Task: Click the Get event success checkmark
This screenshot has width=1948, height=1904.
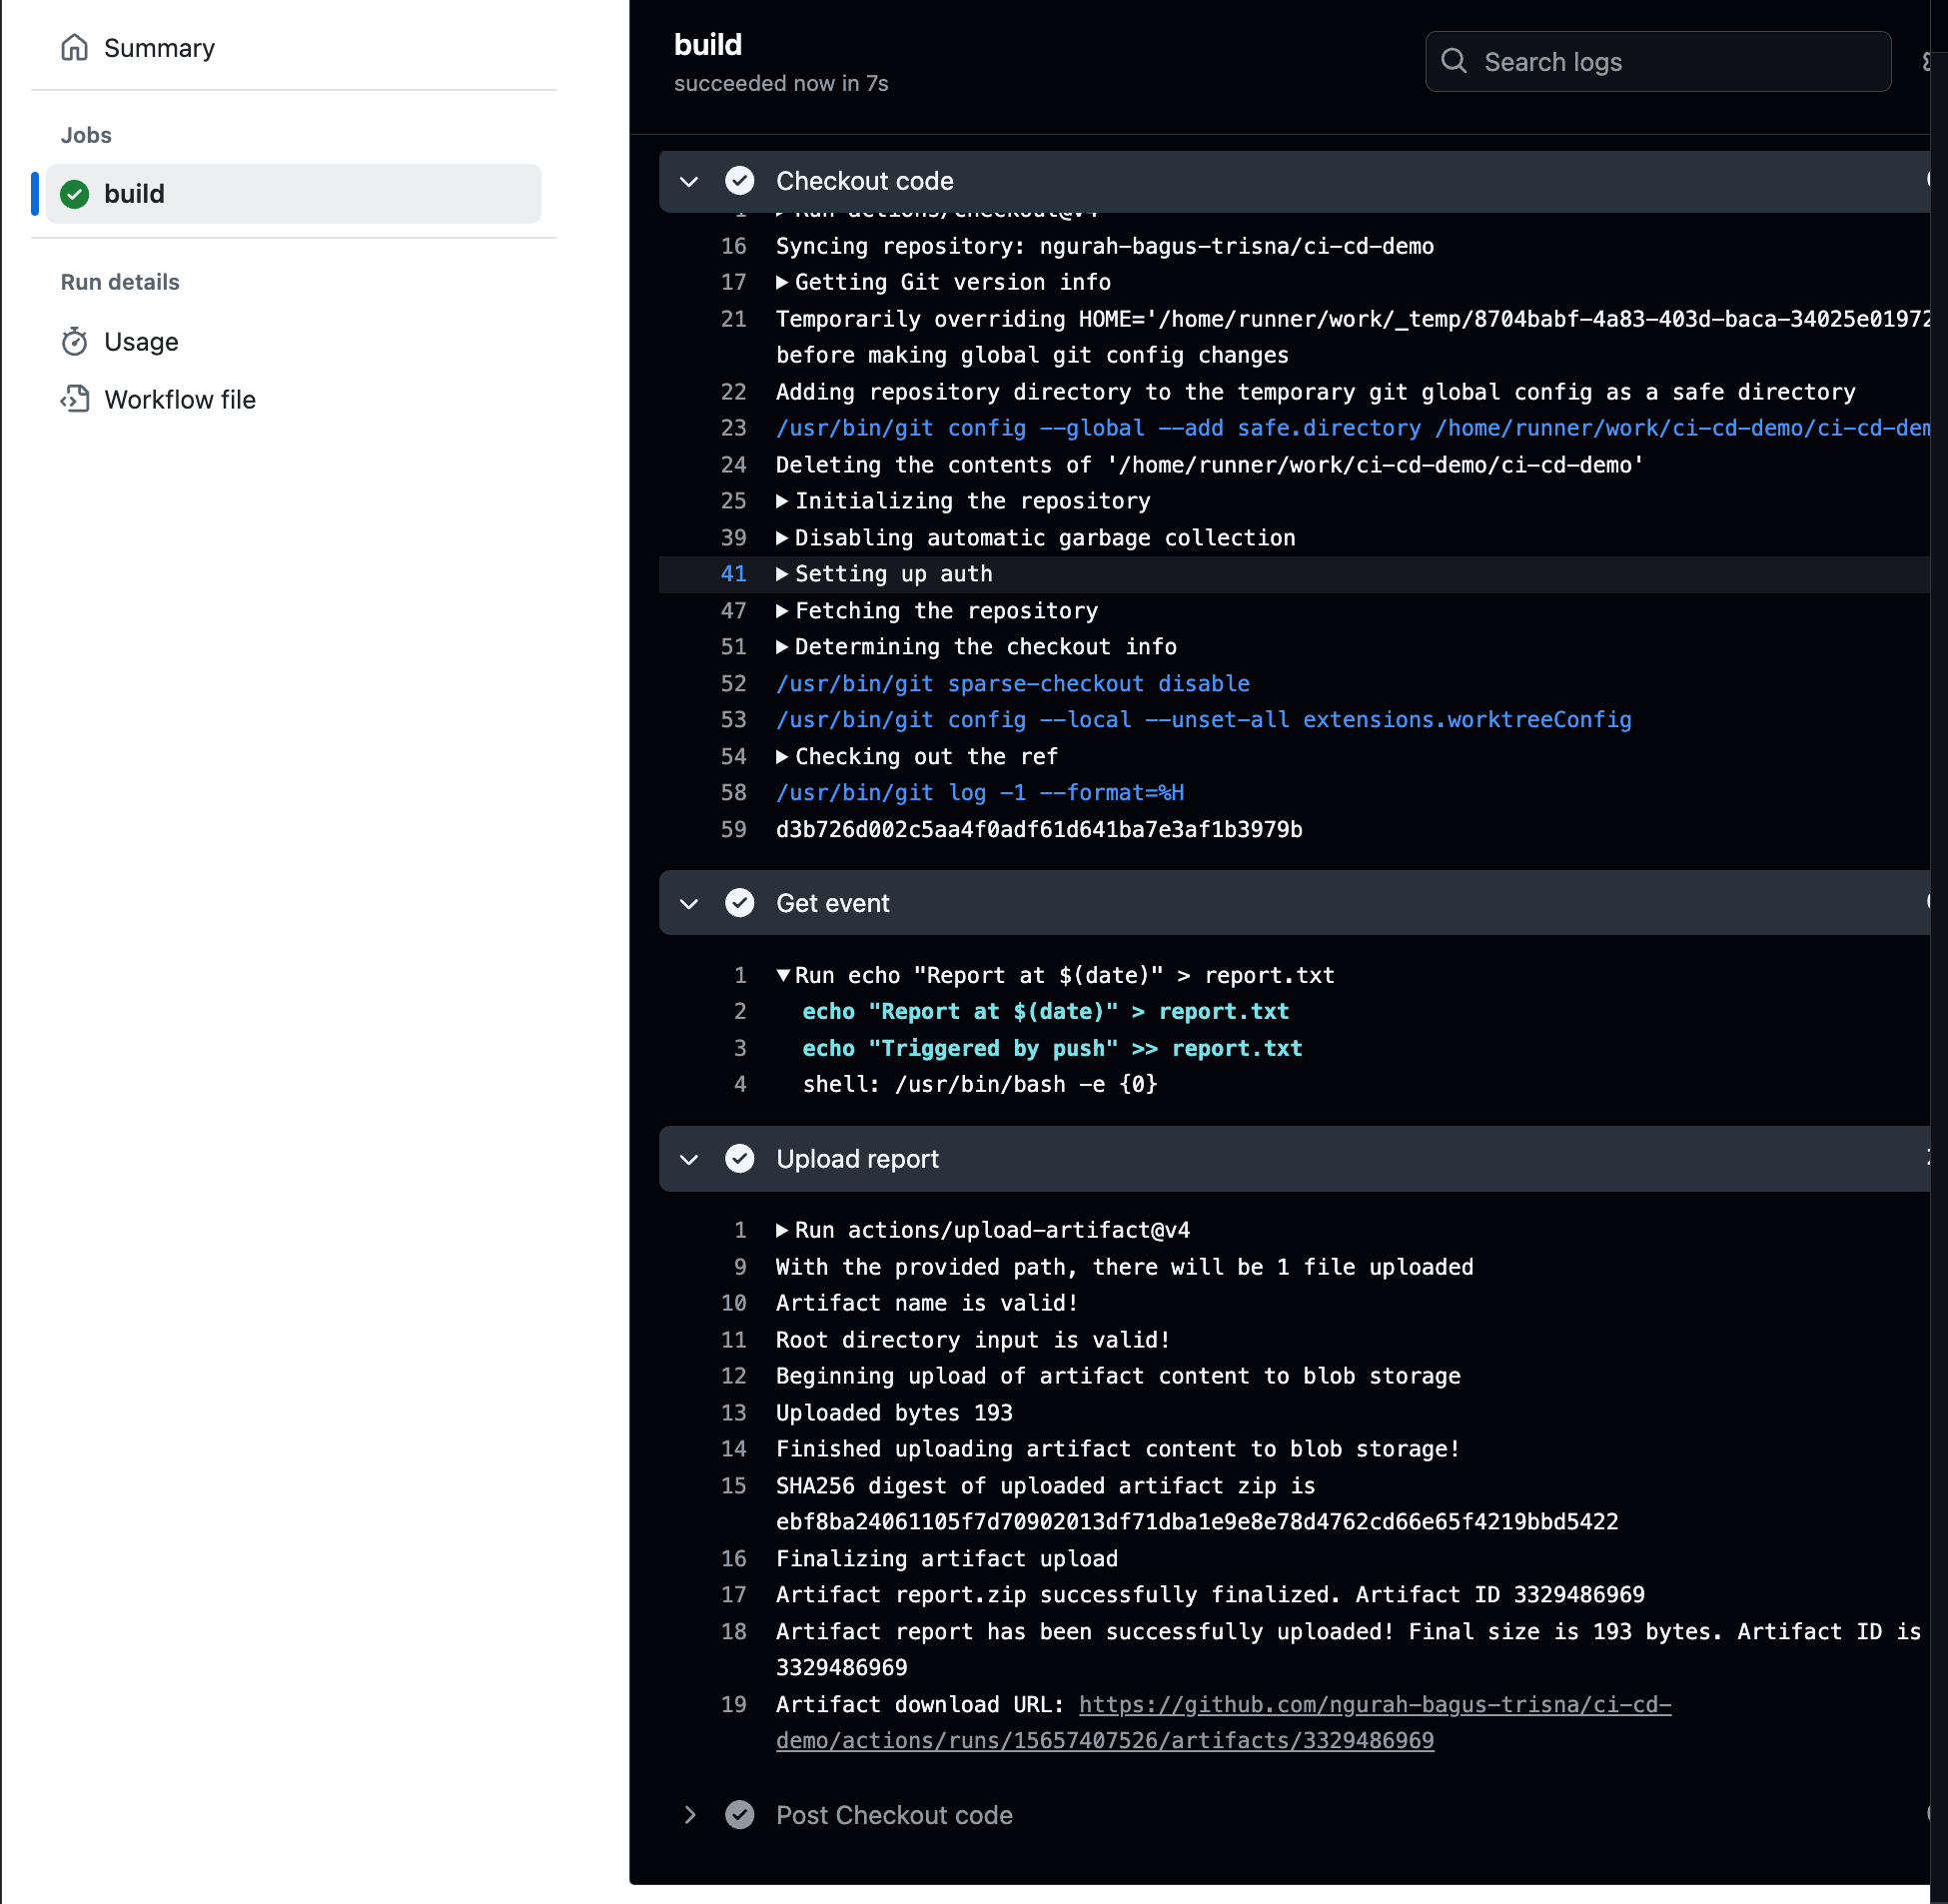Action: click(x=739, y=903)
